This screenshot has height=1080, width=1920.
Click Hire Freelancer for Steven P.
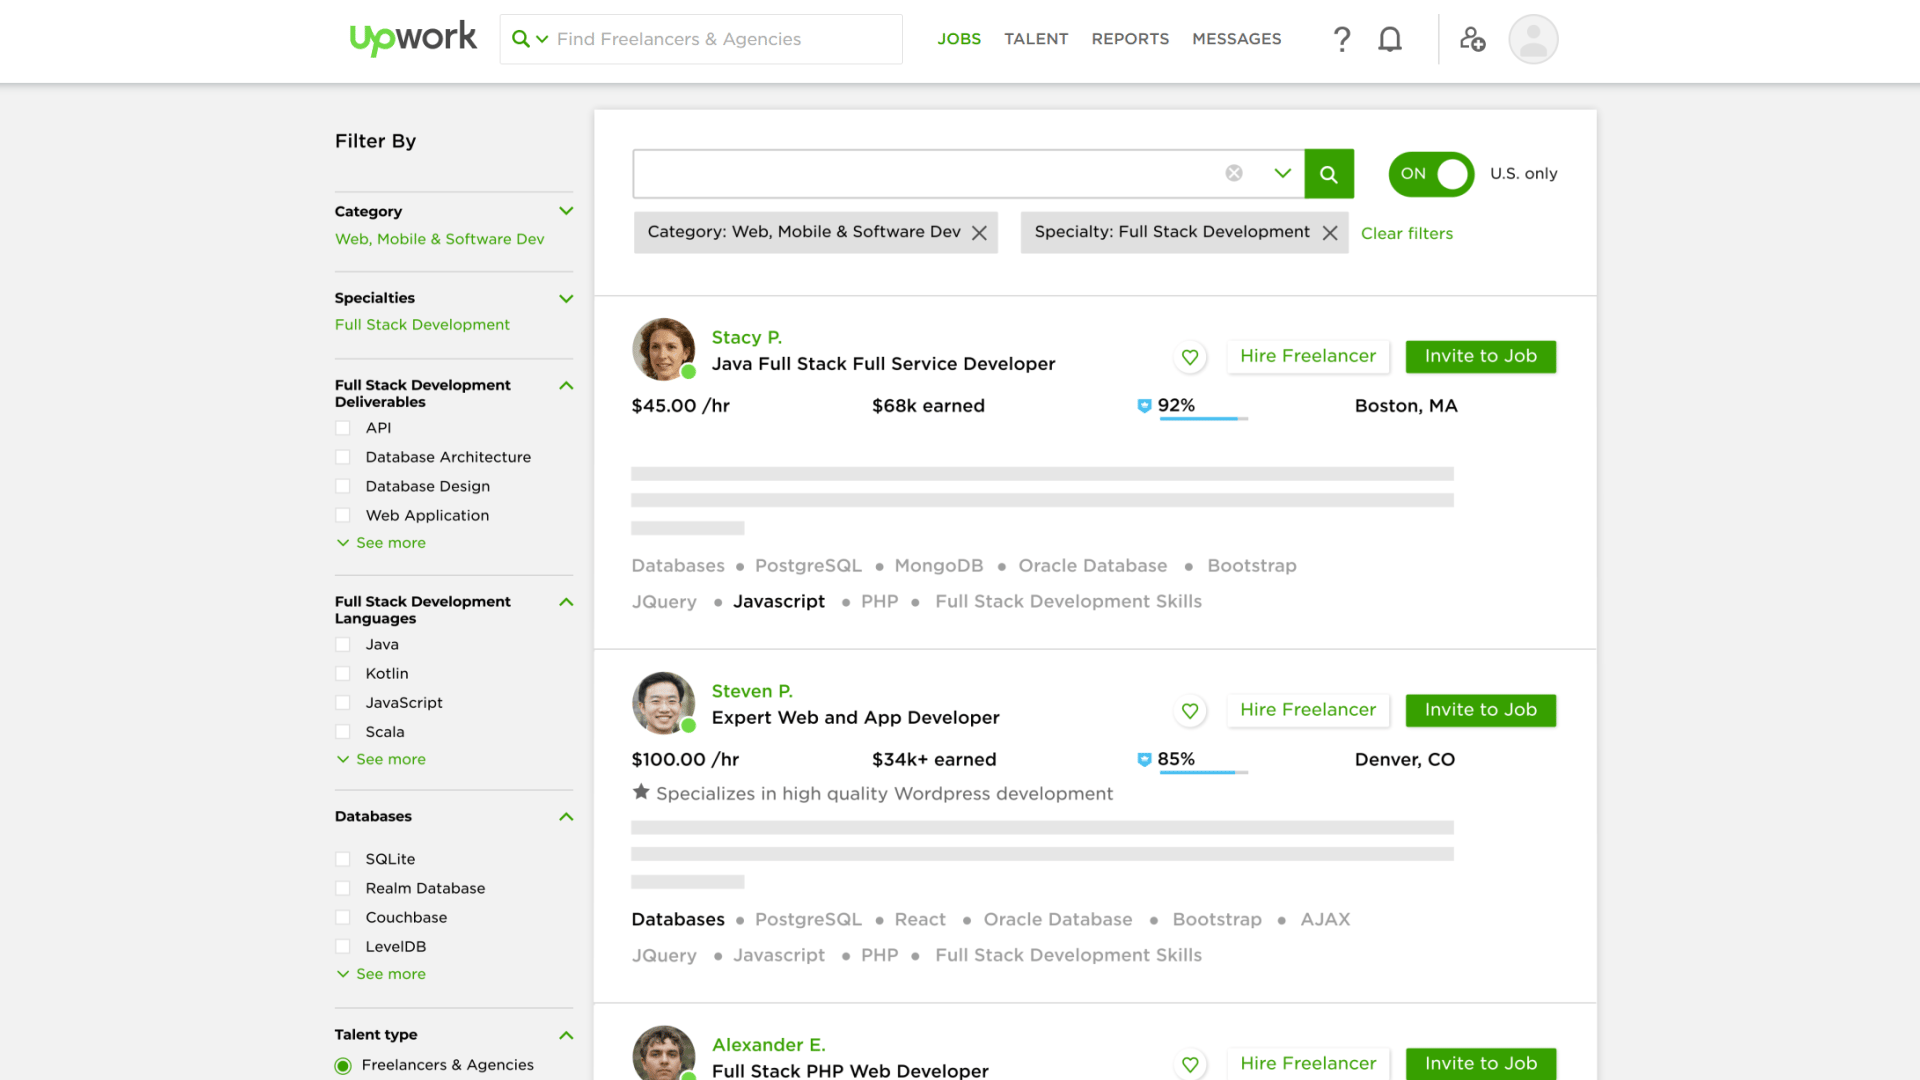(1307, 710)
